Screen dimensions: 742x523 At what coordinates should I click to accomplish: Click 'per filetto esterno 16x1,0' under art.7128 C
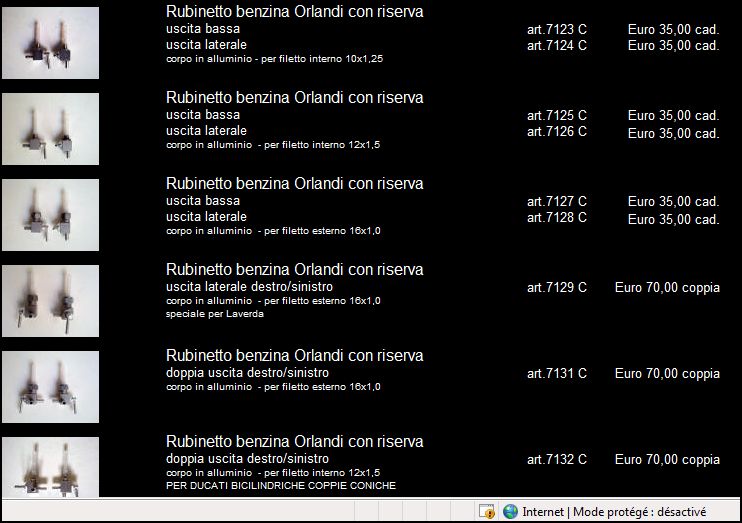(322, 231)
